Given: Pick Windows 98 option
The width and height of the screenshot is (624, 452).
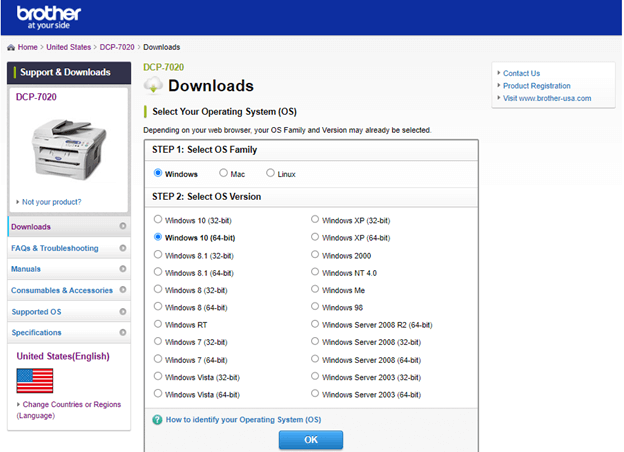Looking at the screenshot, I should click(x=315, y=306).
